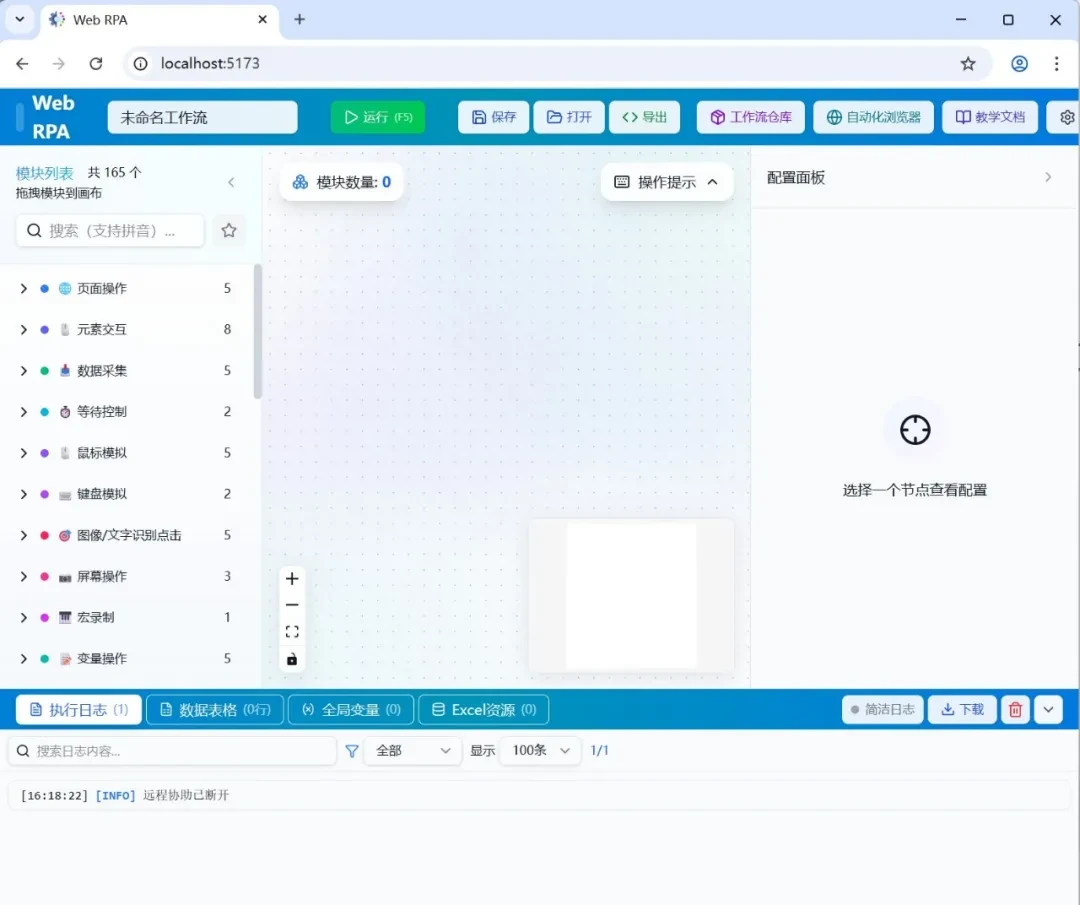1080x905 pixels.
Task: Open the Chrome profile menu
Action: [1019, 63]
